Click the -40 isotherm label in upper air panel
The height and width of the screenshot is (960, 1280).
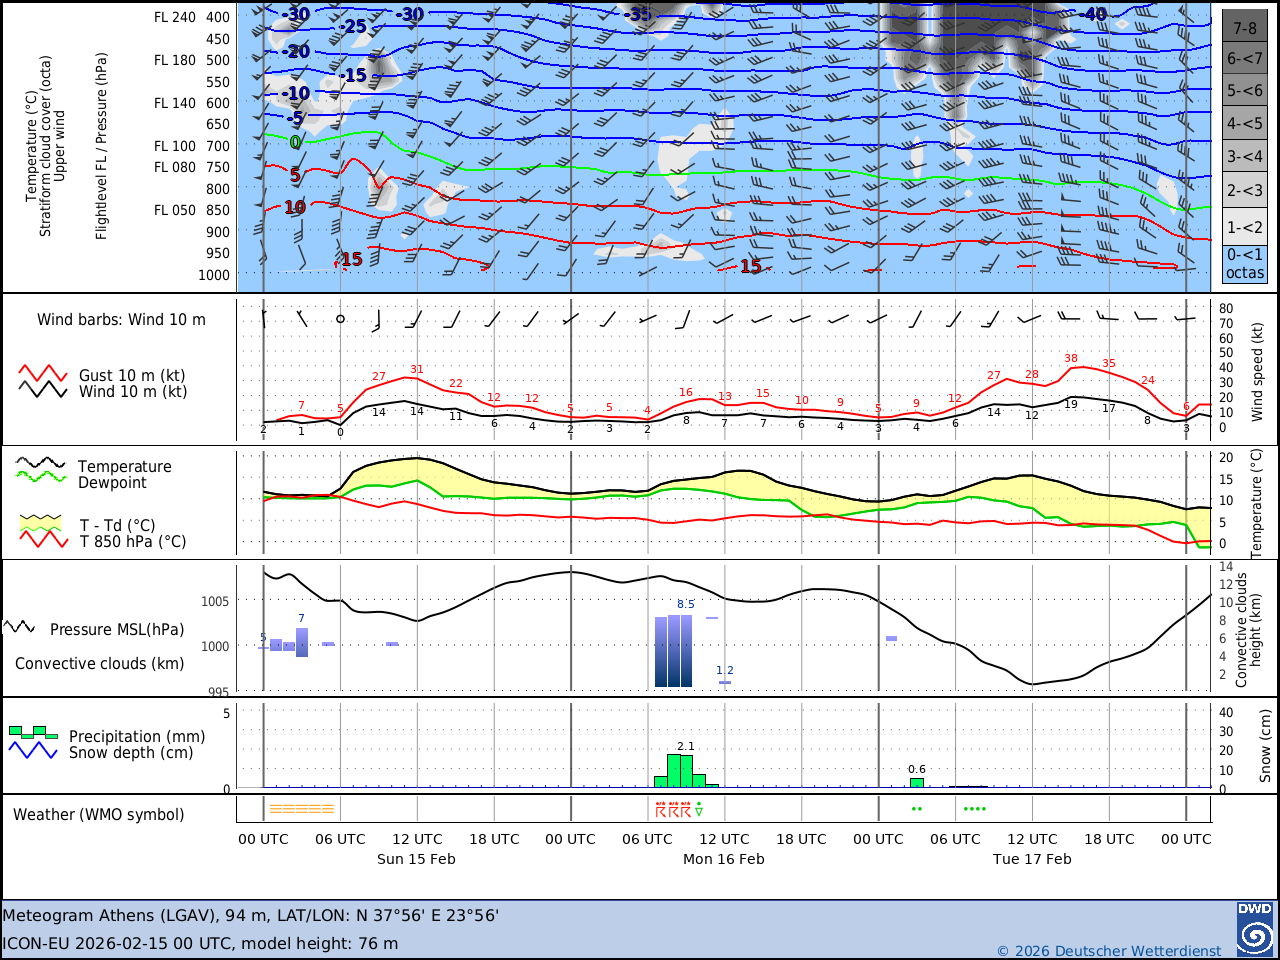tap(1093, 14)
